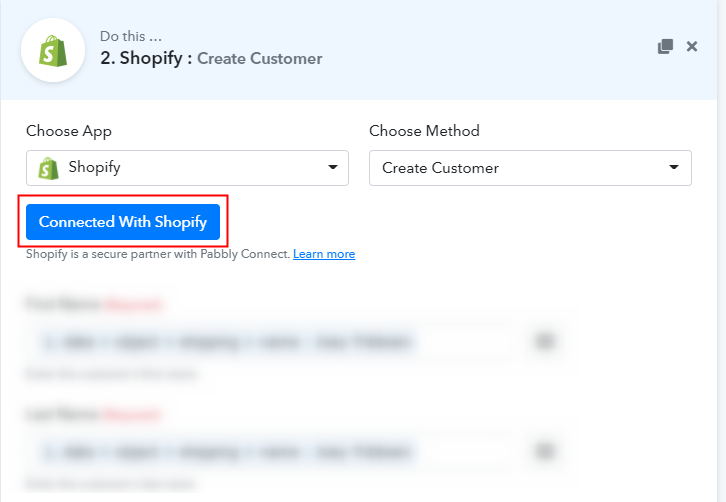Click the Connected With Shopify button
The height and width of the screenshot is (502, 726).
[123, 222]
